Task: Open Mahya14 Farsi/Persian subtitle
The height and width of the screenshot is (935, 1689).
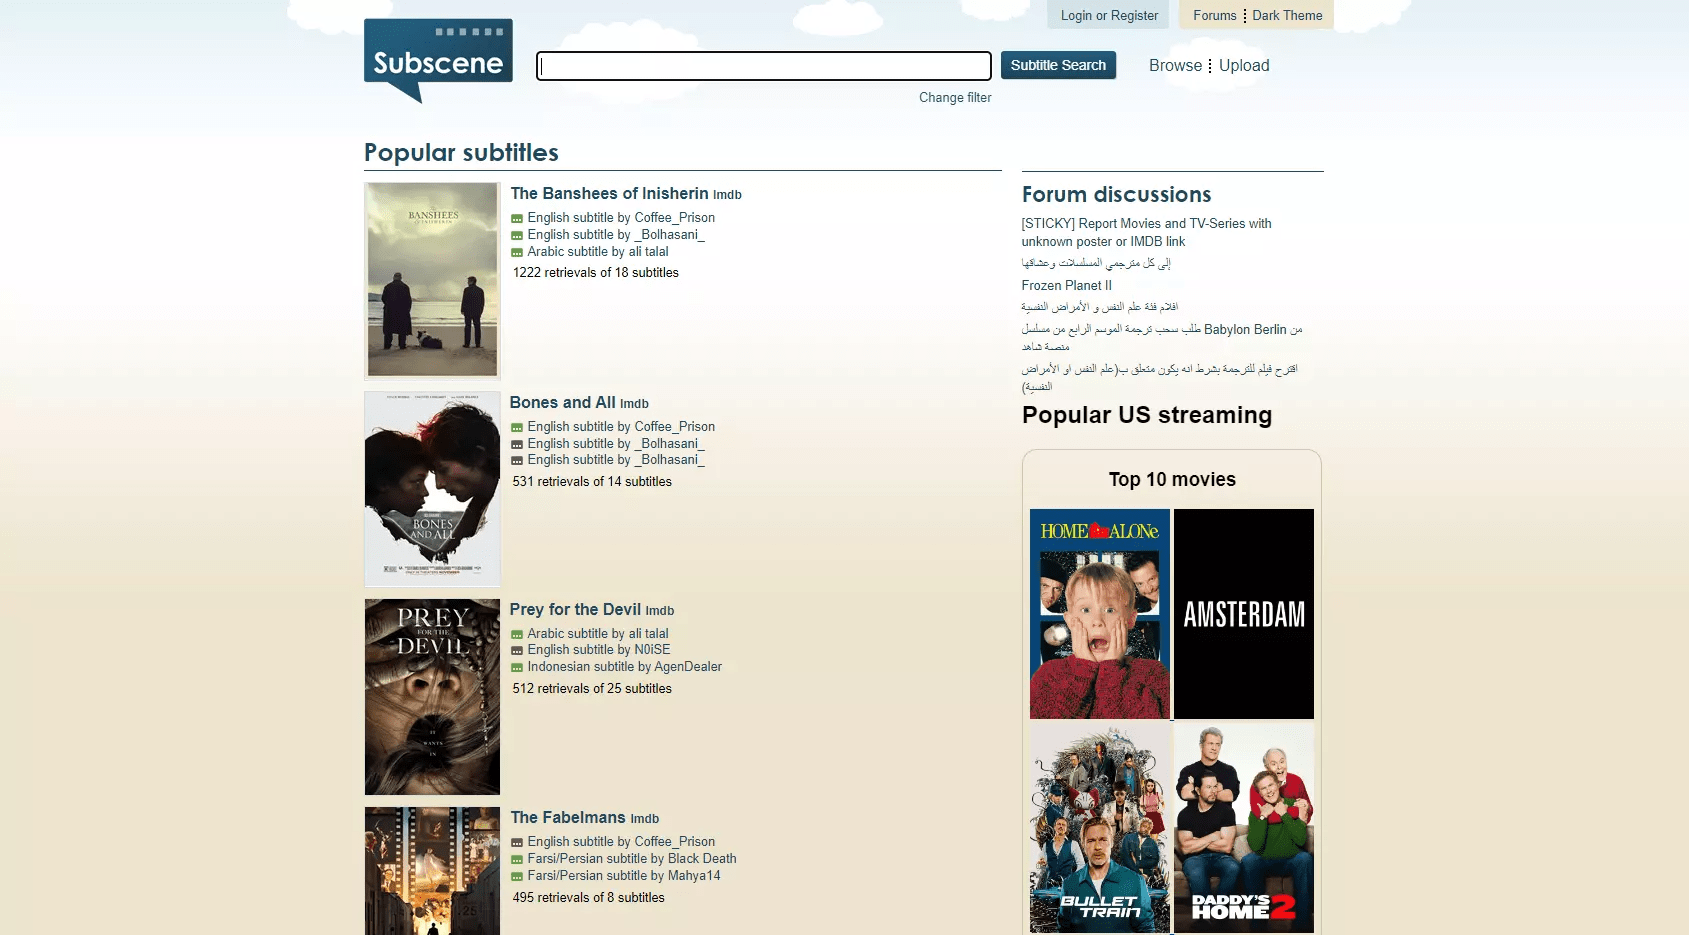Action: (624, 875)
